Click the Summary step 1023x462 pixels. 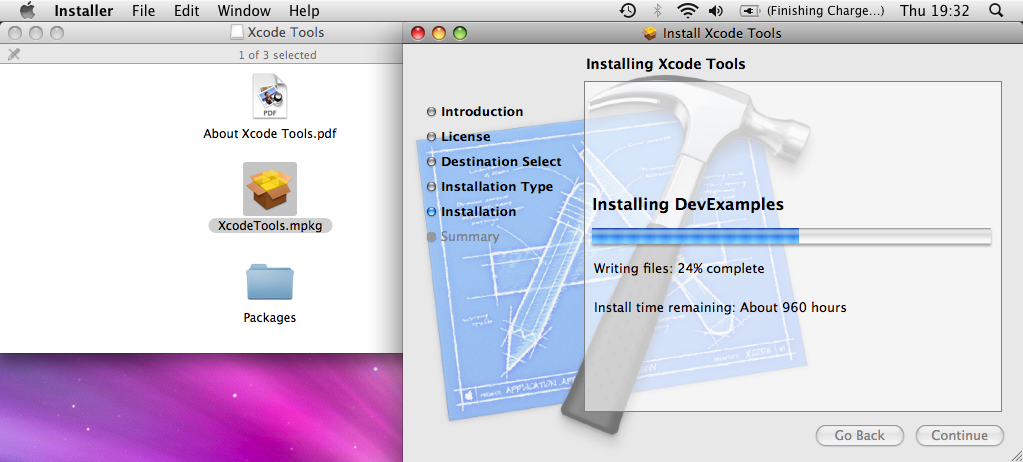(463, 236)
